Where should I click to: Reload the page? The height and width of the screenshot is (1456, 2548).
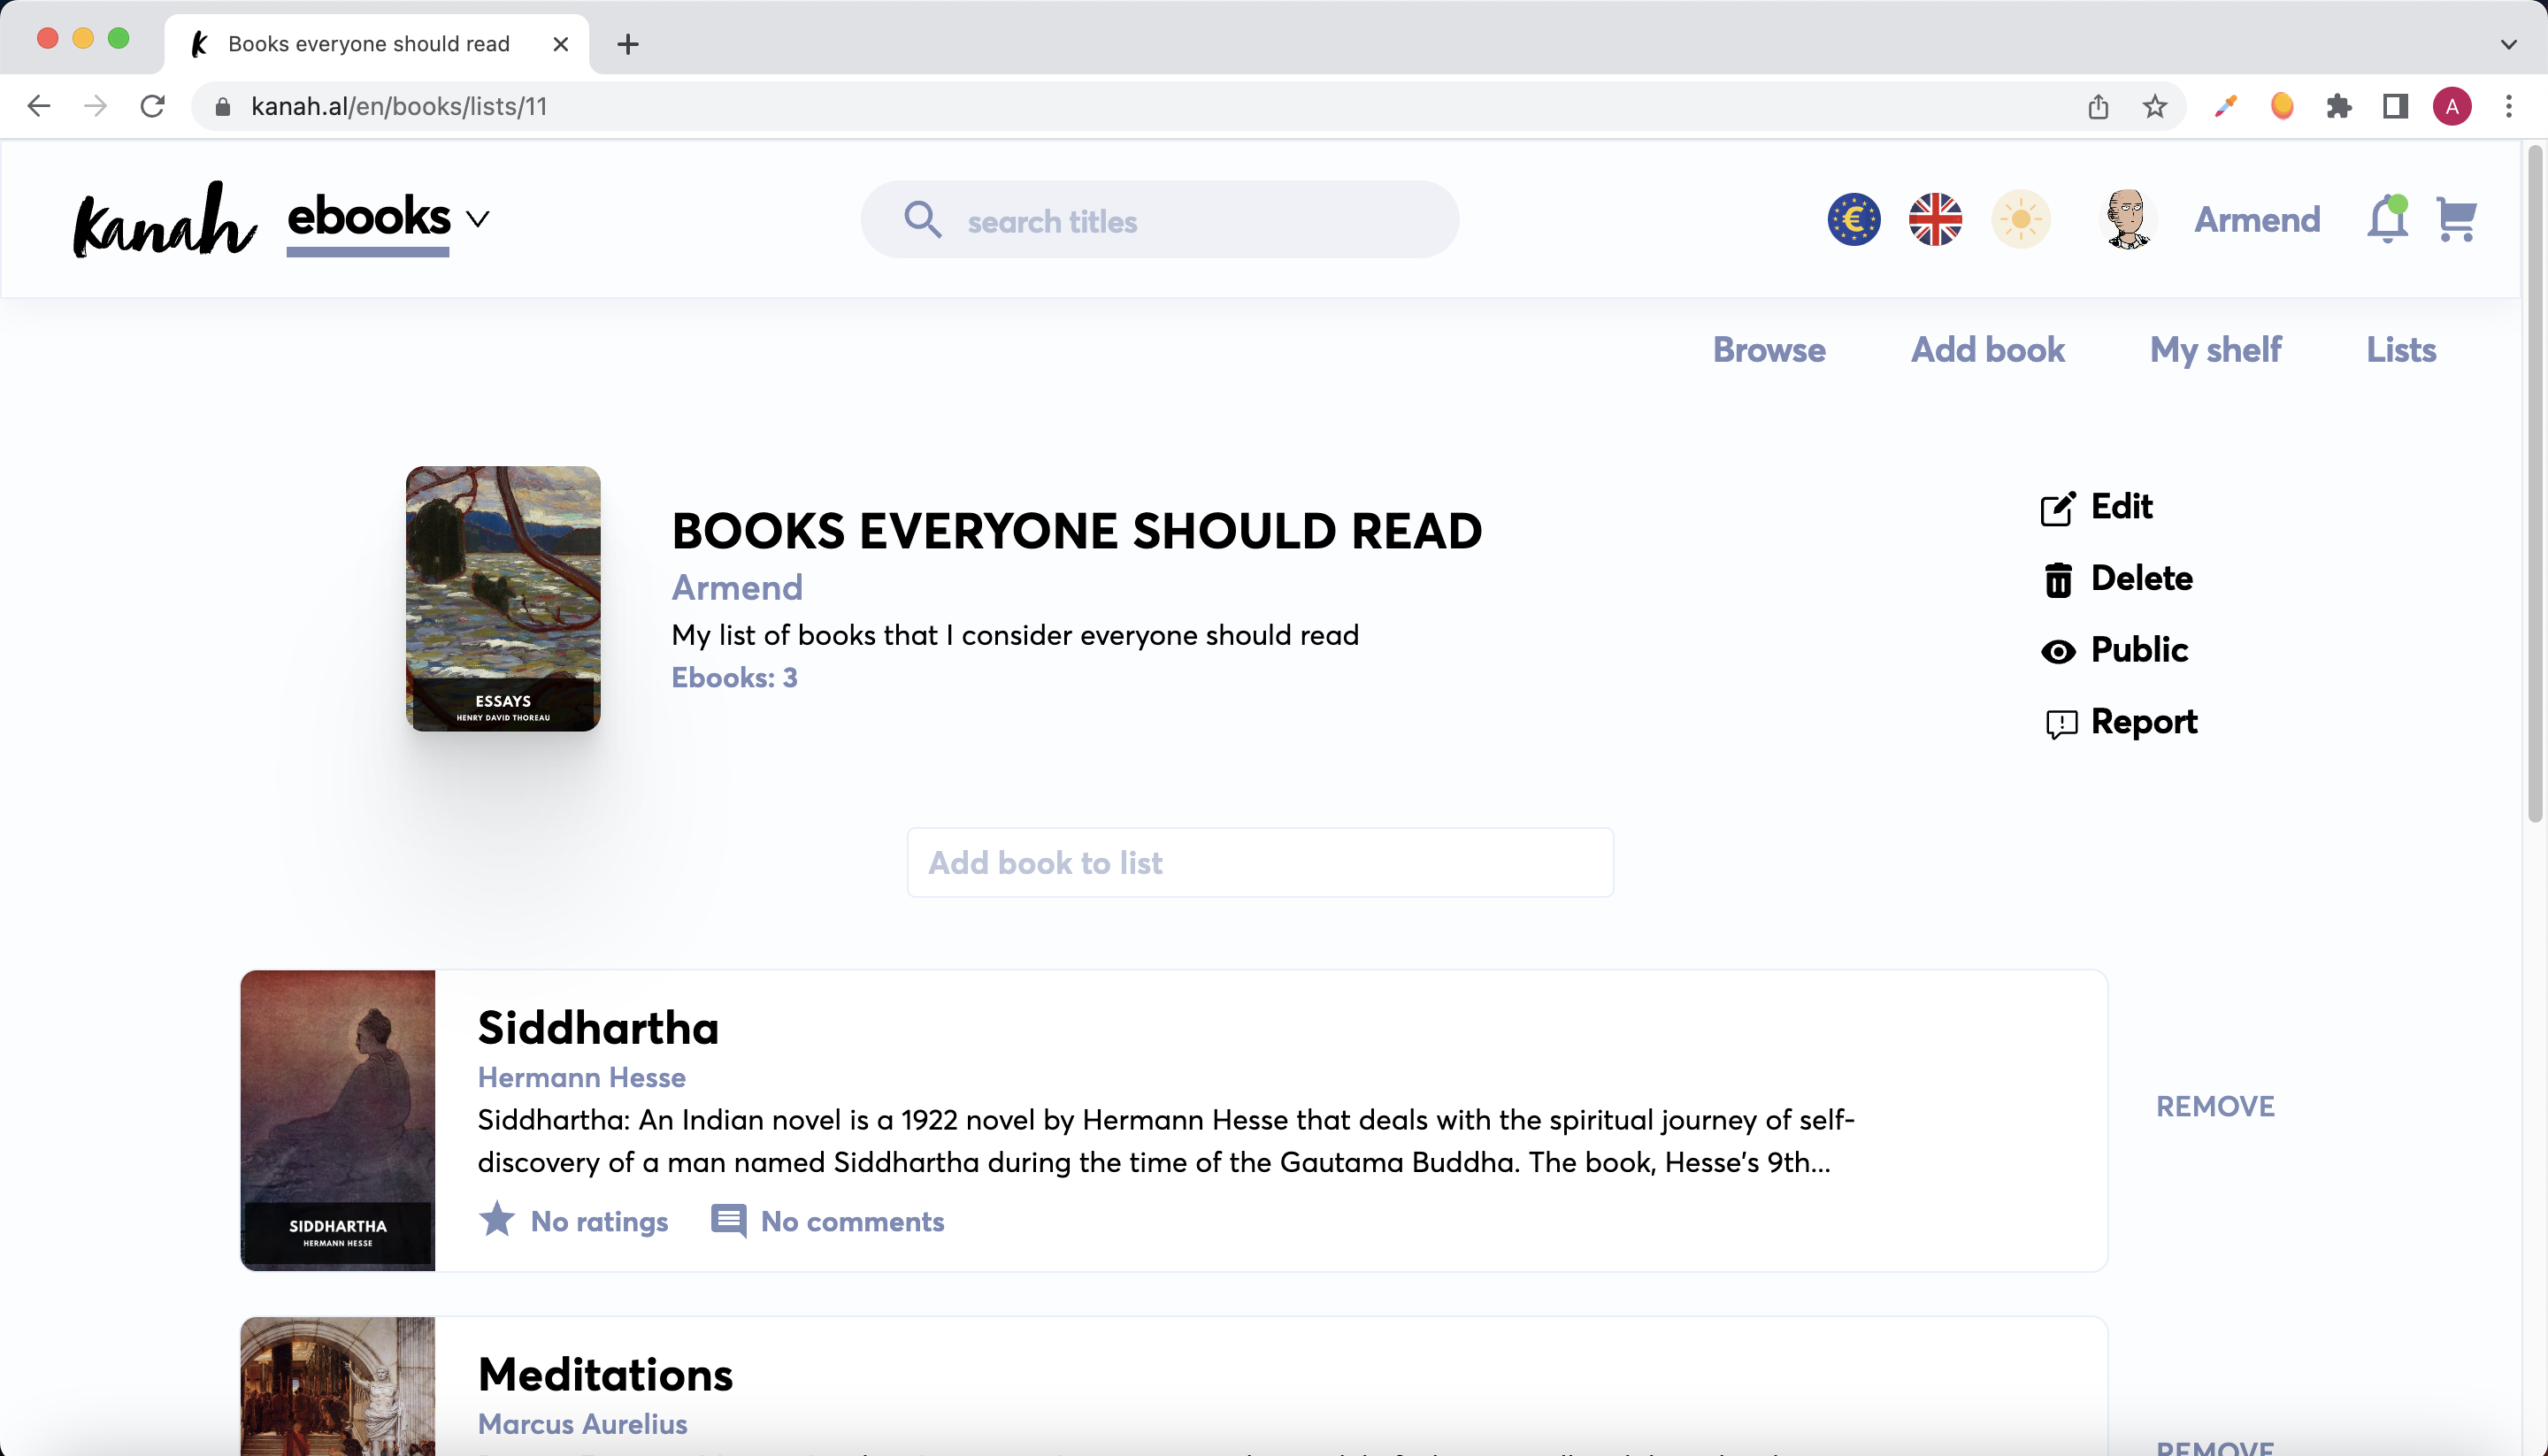click(152, 106)
